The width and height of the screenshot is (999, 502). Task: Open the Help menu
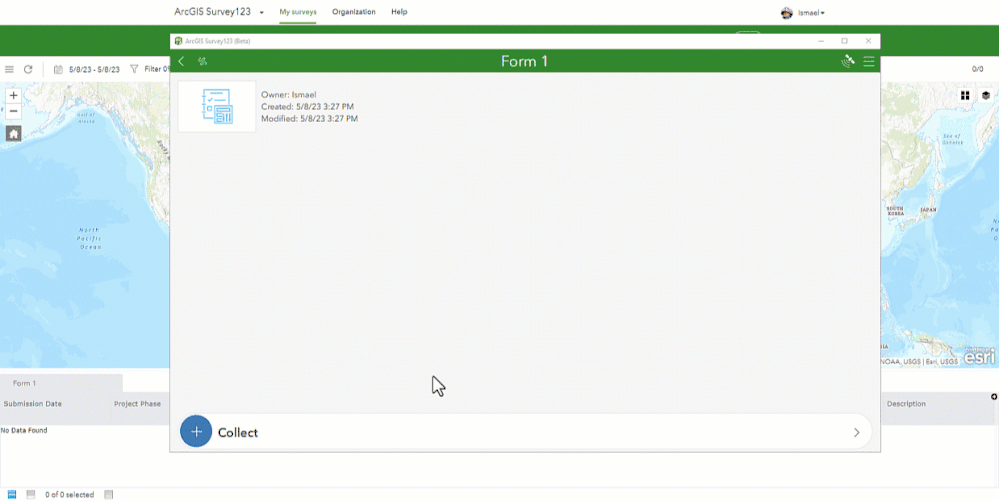(x=399, y=11)
